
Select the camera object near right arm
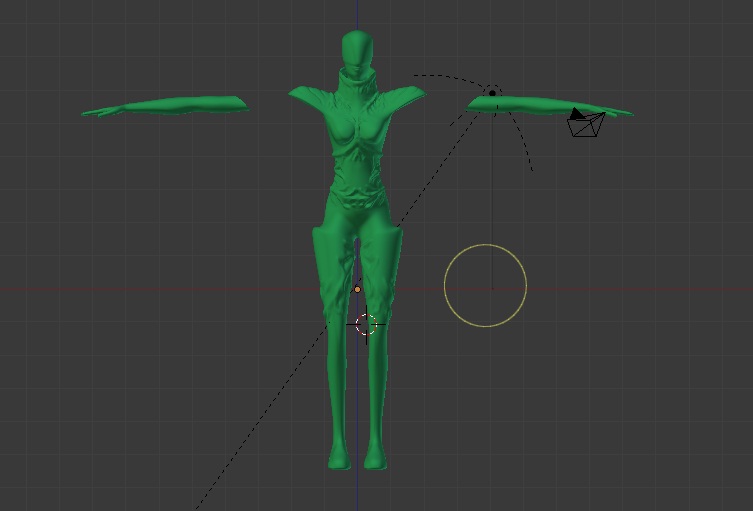(x=586, y=122)
